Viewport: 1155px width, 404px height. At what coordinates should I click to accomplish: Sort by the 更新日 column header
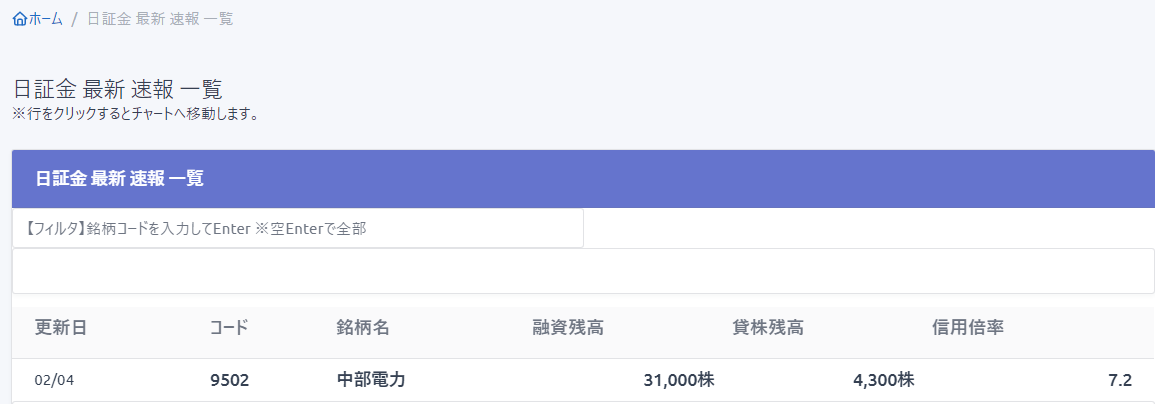[x=61, y=327]
